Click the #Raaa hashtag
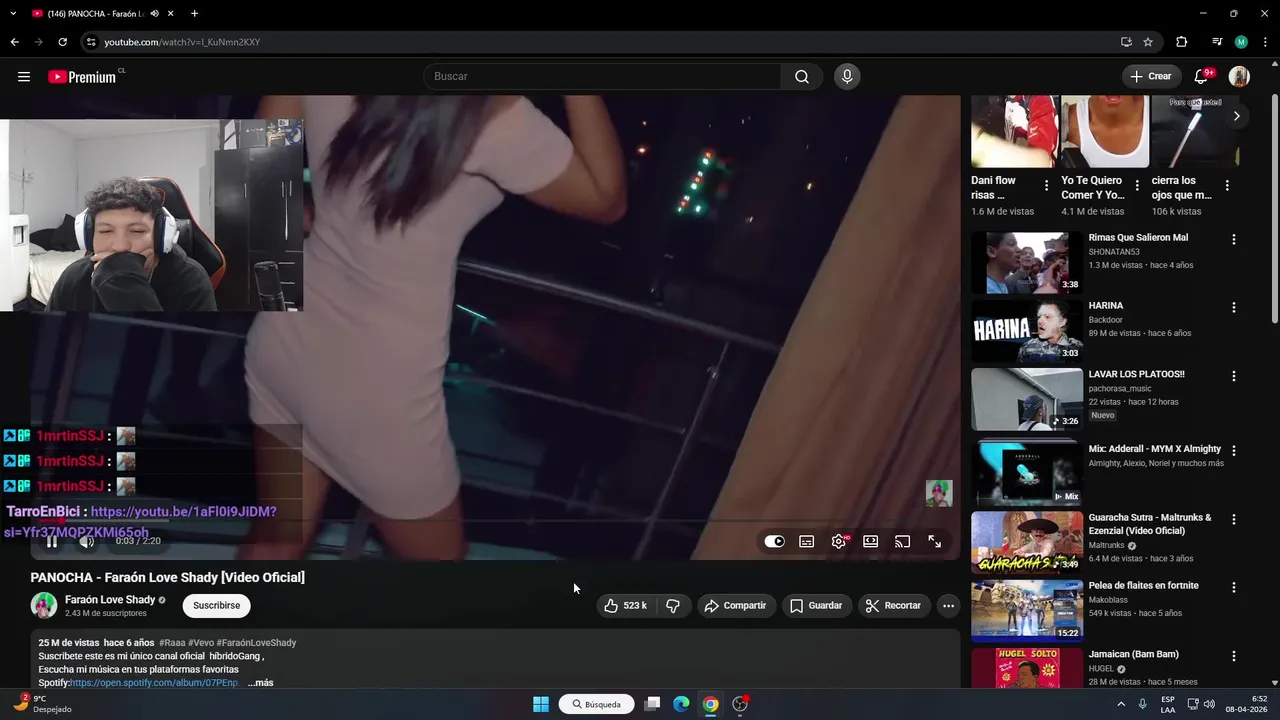Screen dimensions: 1280x720 pos(172,643)
